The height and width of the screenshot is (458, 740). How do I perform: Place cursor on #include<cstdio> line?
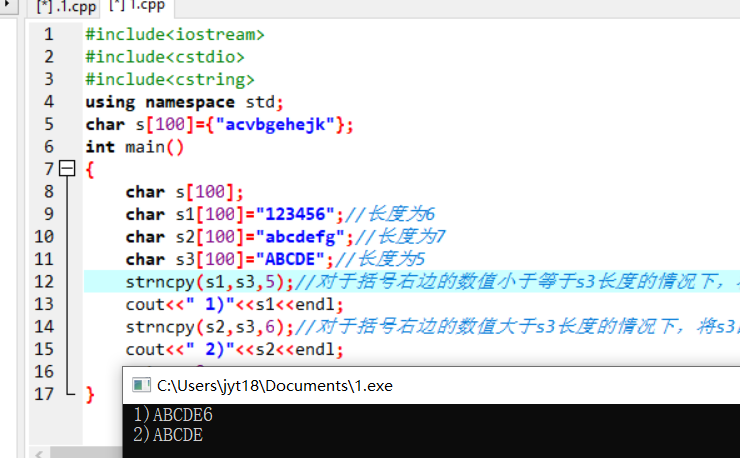tap(165, 57)
